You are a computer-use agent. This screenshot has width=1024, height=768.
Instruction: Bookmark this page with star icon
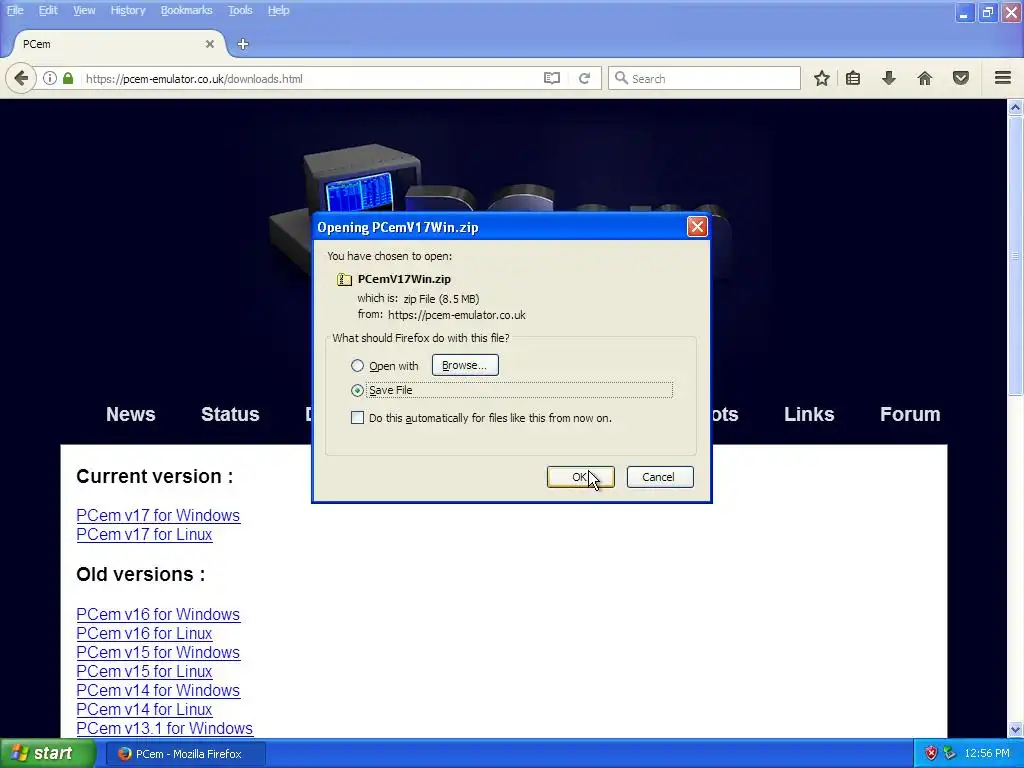tap(822, 78)
